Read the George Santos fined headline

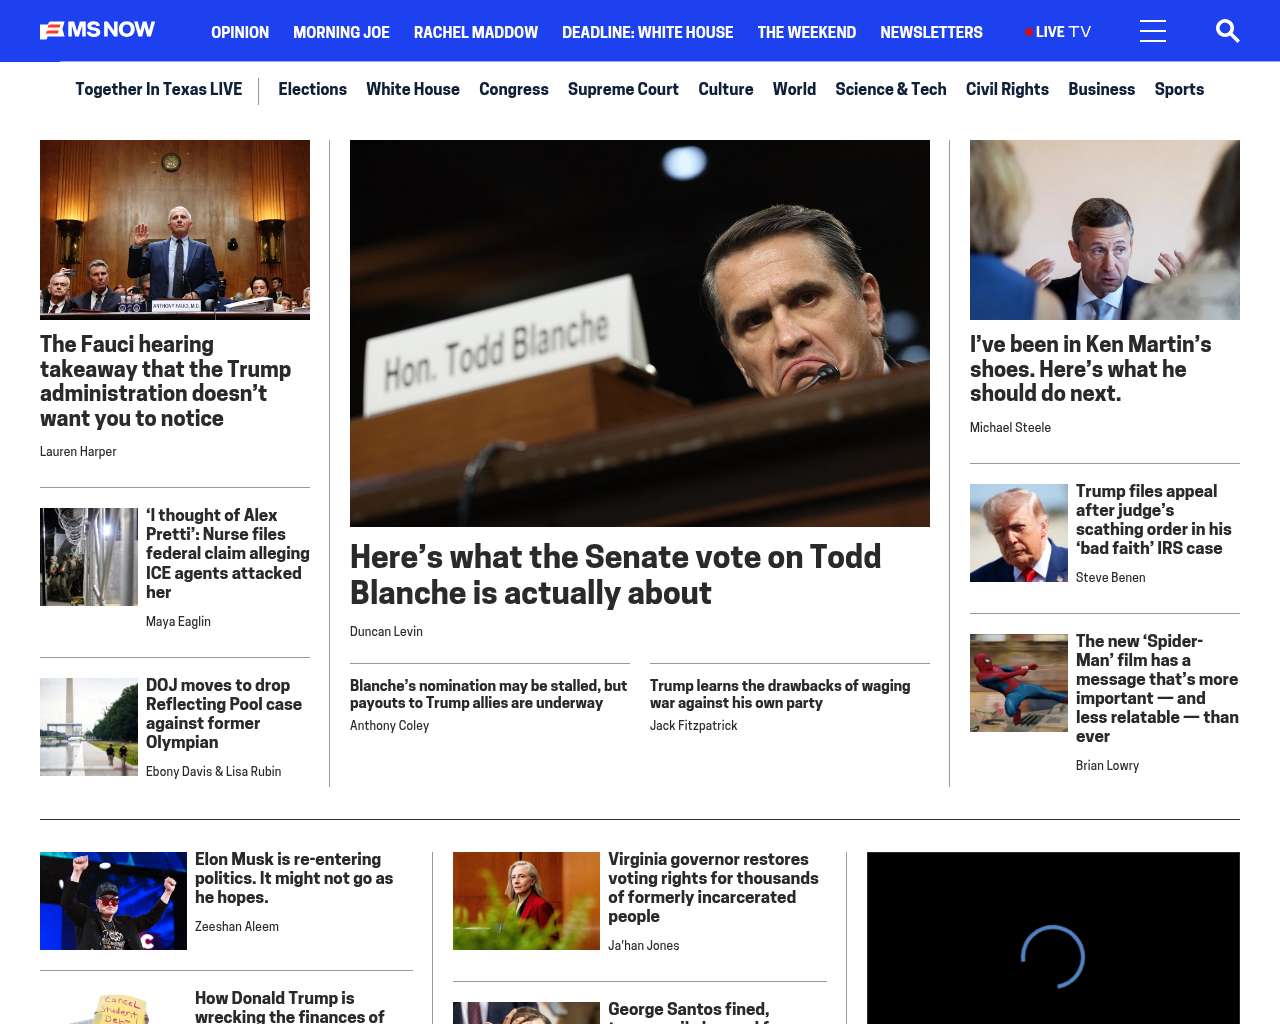pyautogui.click(x=689, y=1012)
